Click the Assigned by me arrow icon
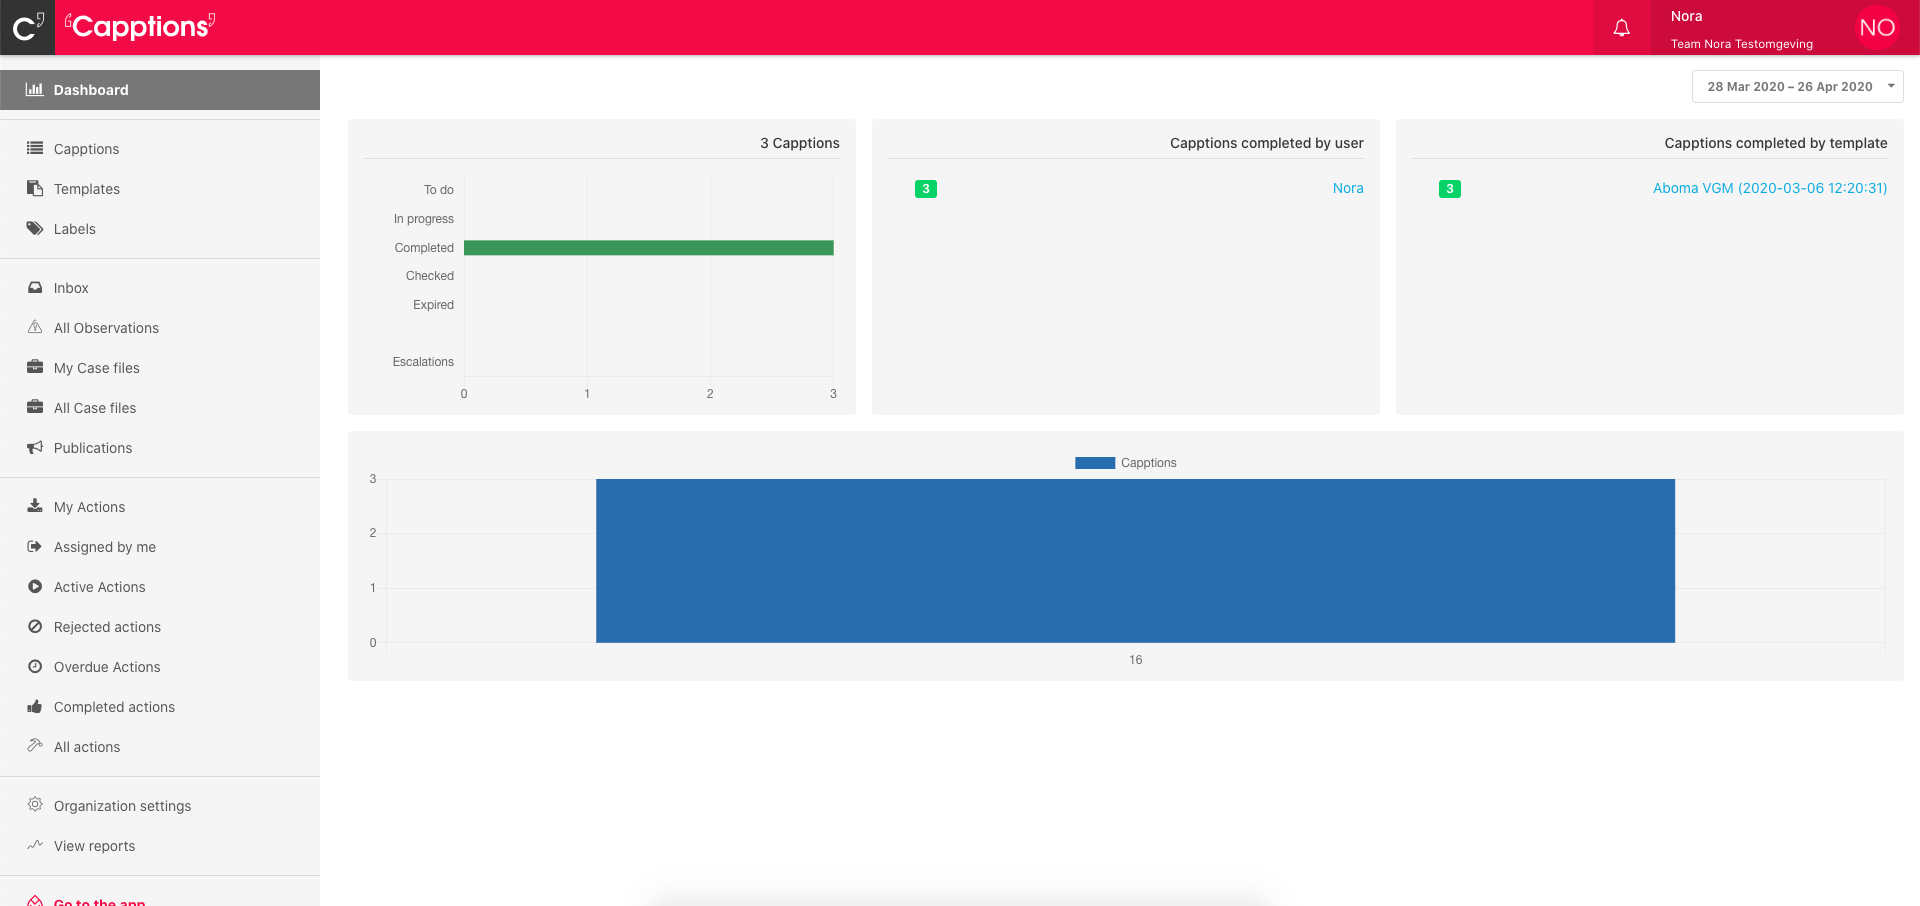Screen dimensions: 1920x906 click(35, 546)
